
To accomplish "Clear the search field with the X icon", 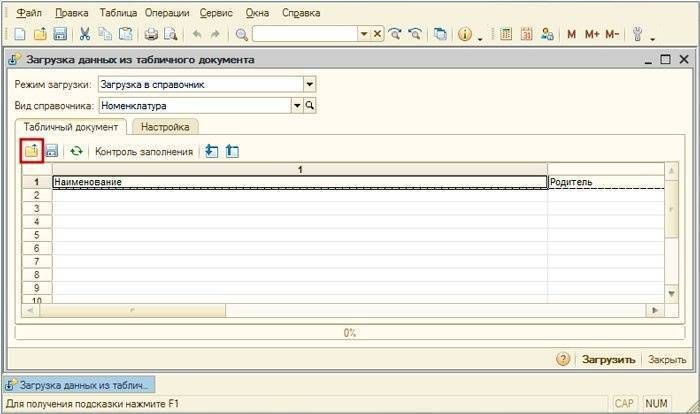I will 377,34.
